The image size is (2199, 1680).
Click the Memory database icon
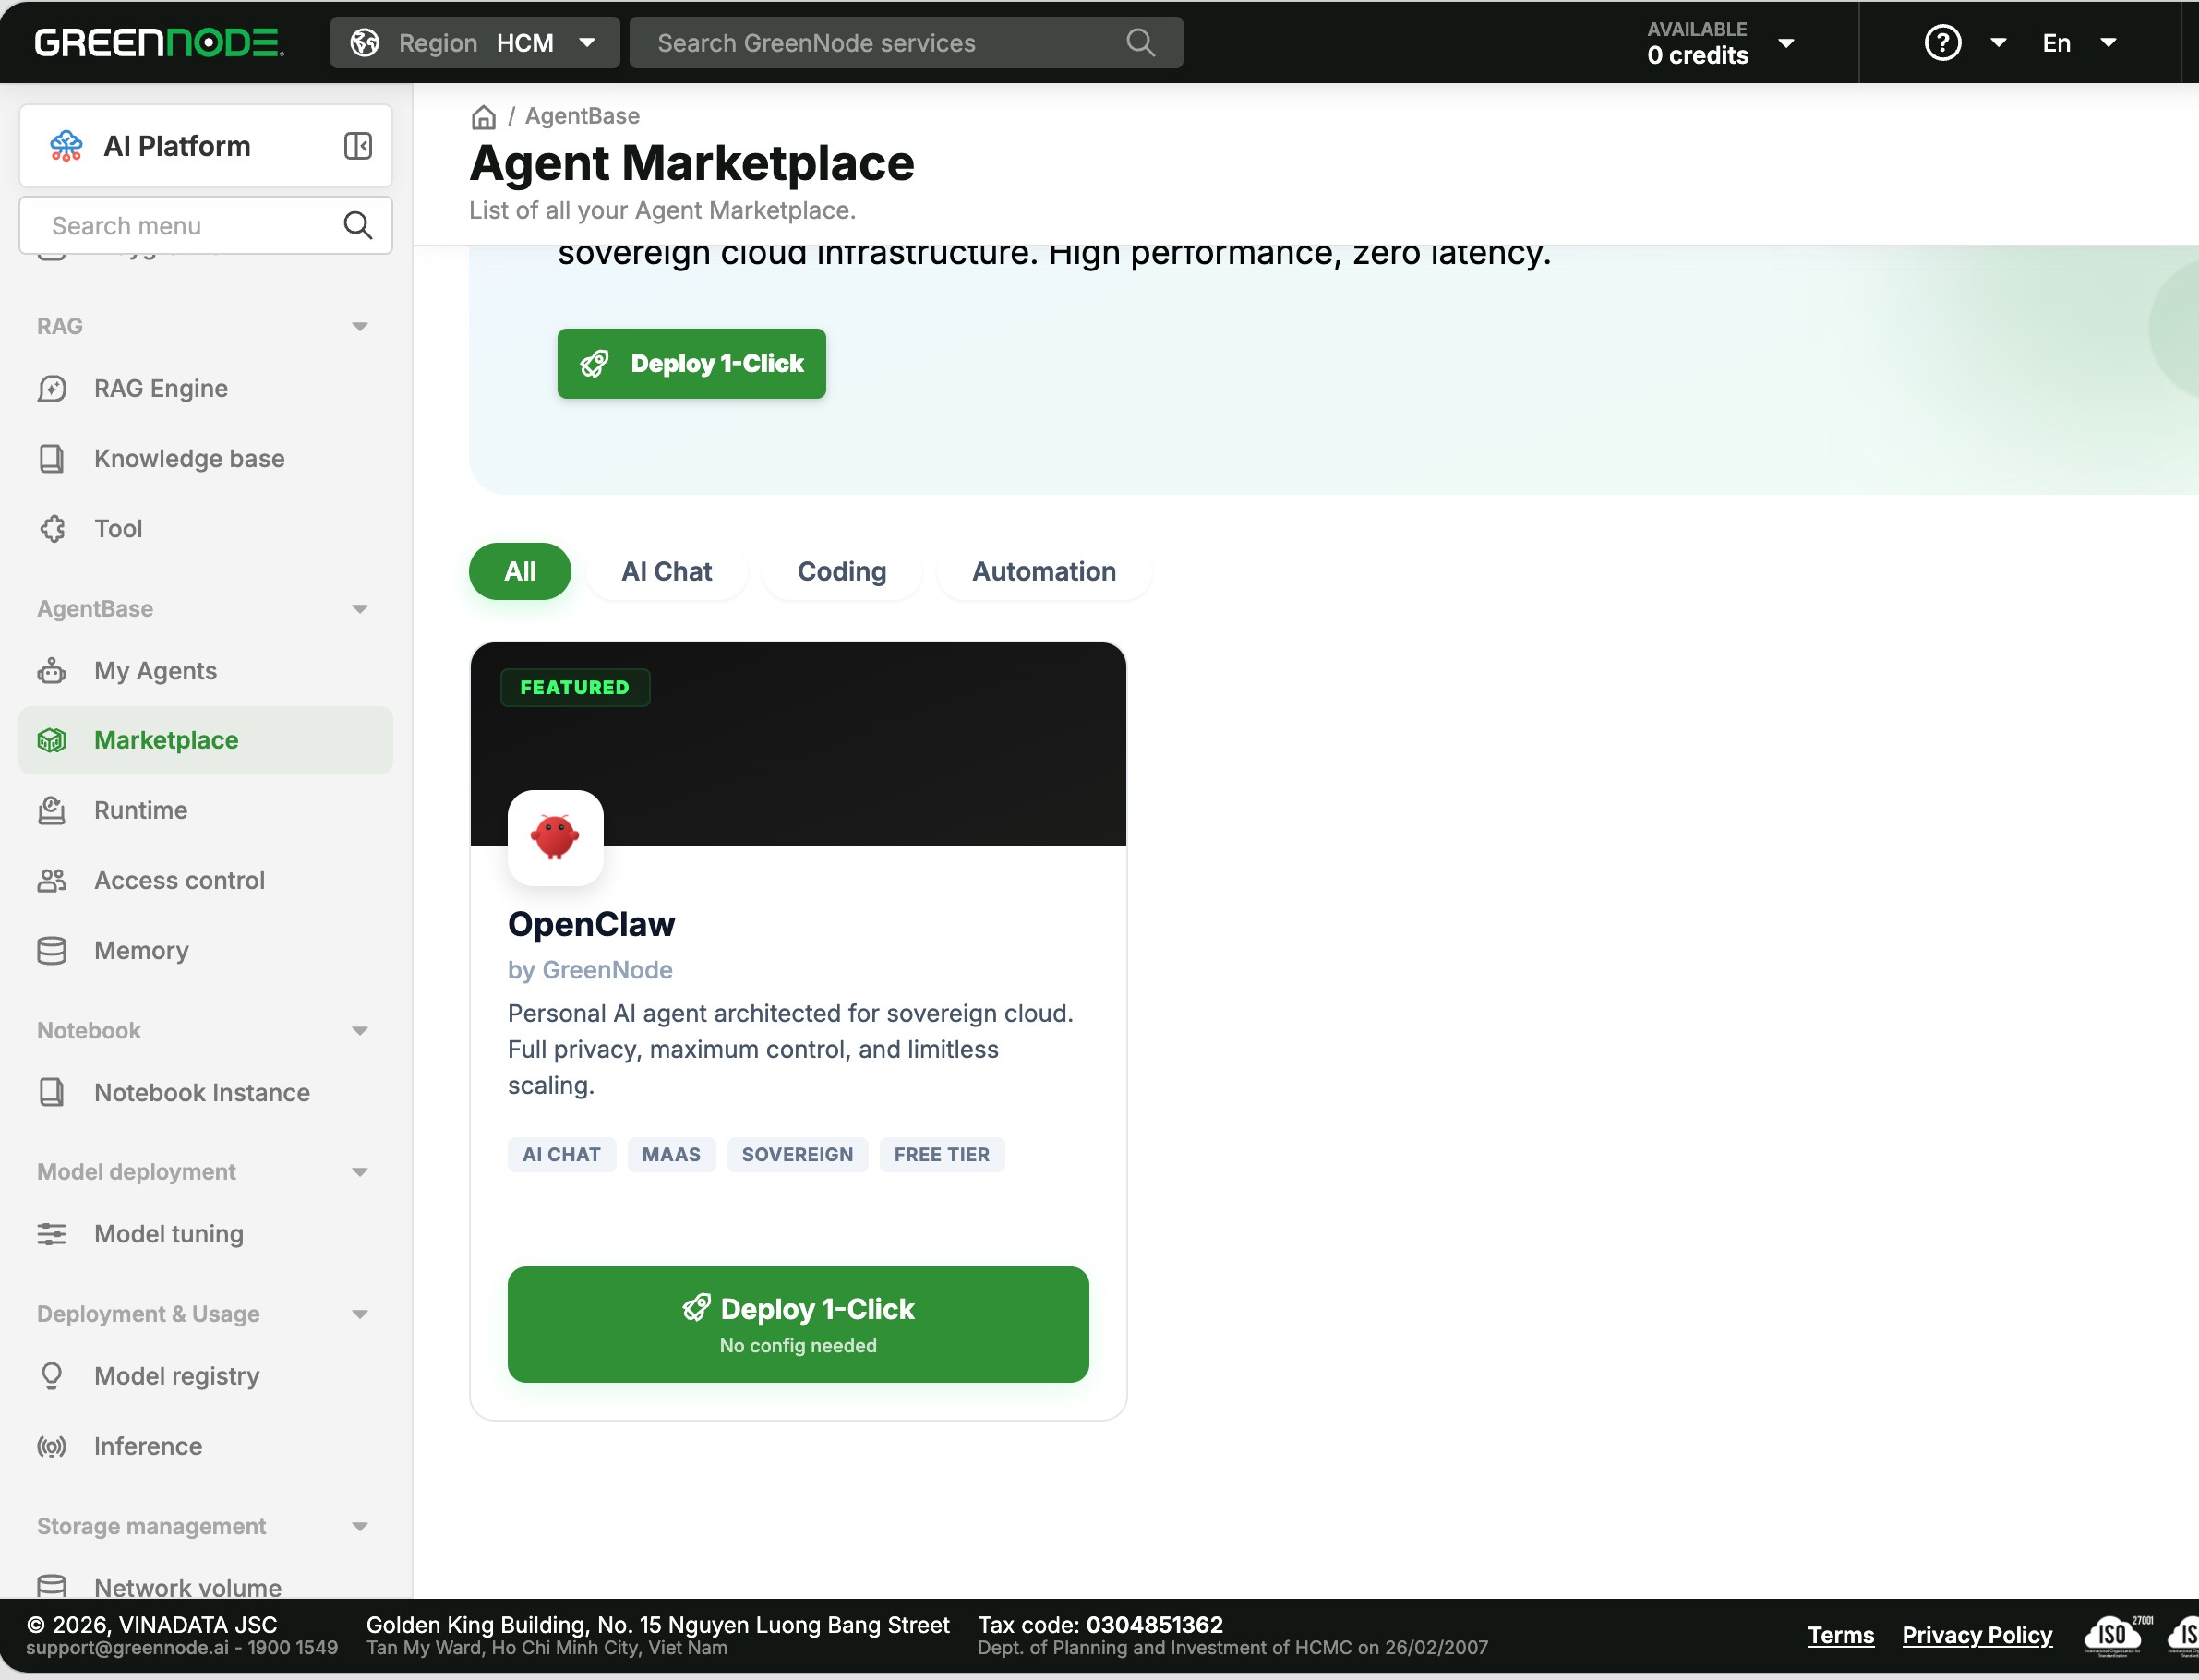52,950
